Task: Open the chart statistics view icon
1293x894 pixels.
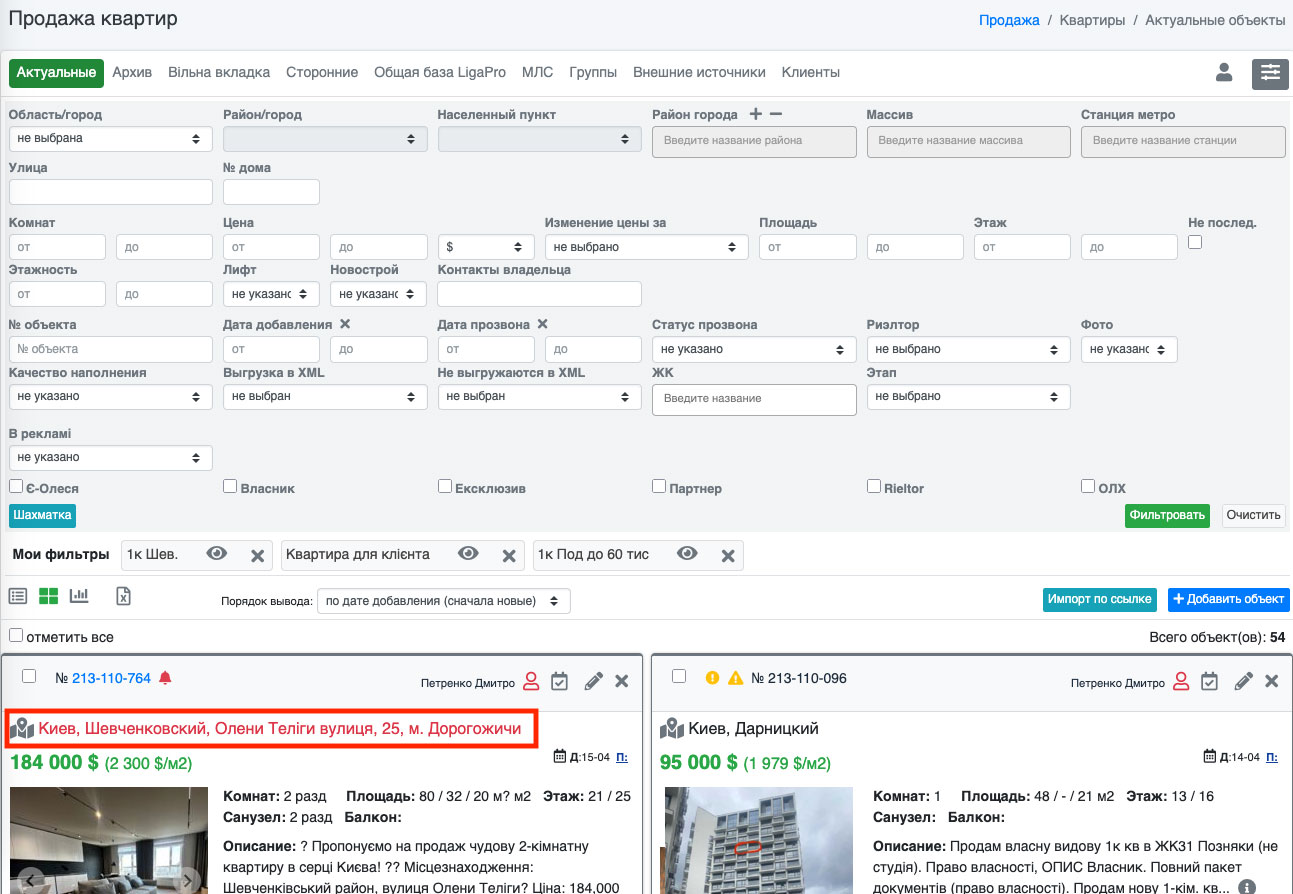Action: [x=79, y=596]
